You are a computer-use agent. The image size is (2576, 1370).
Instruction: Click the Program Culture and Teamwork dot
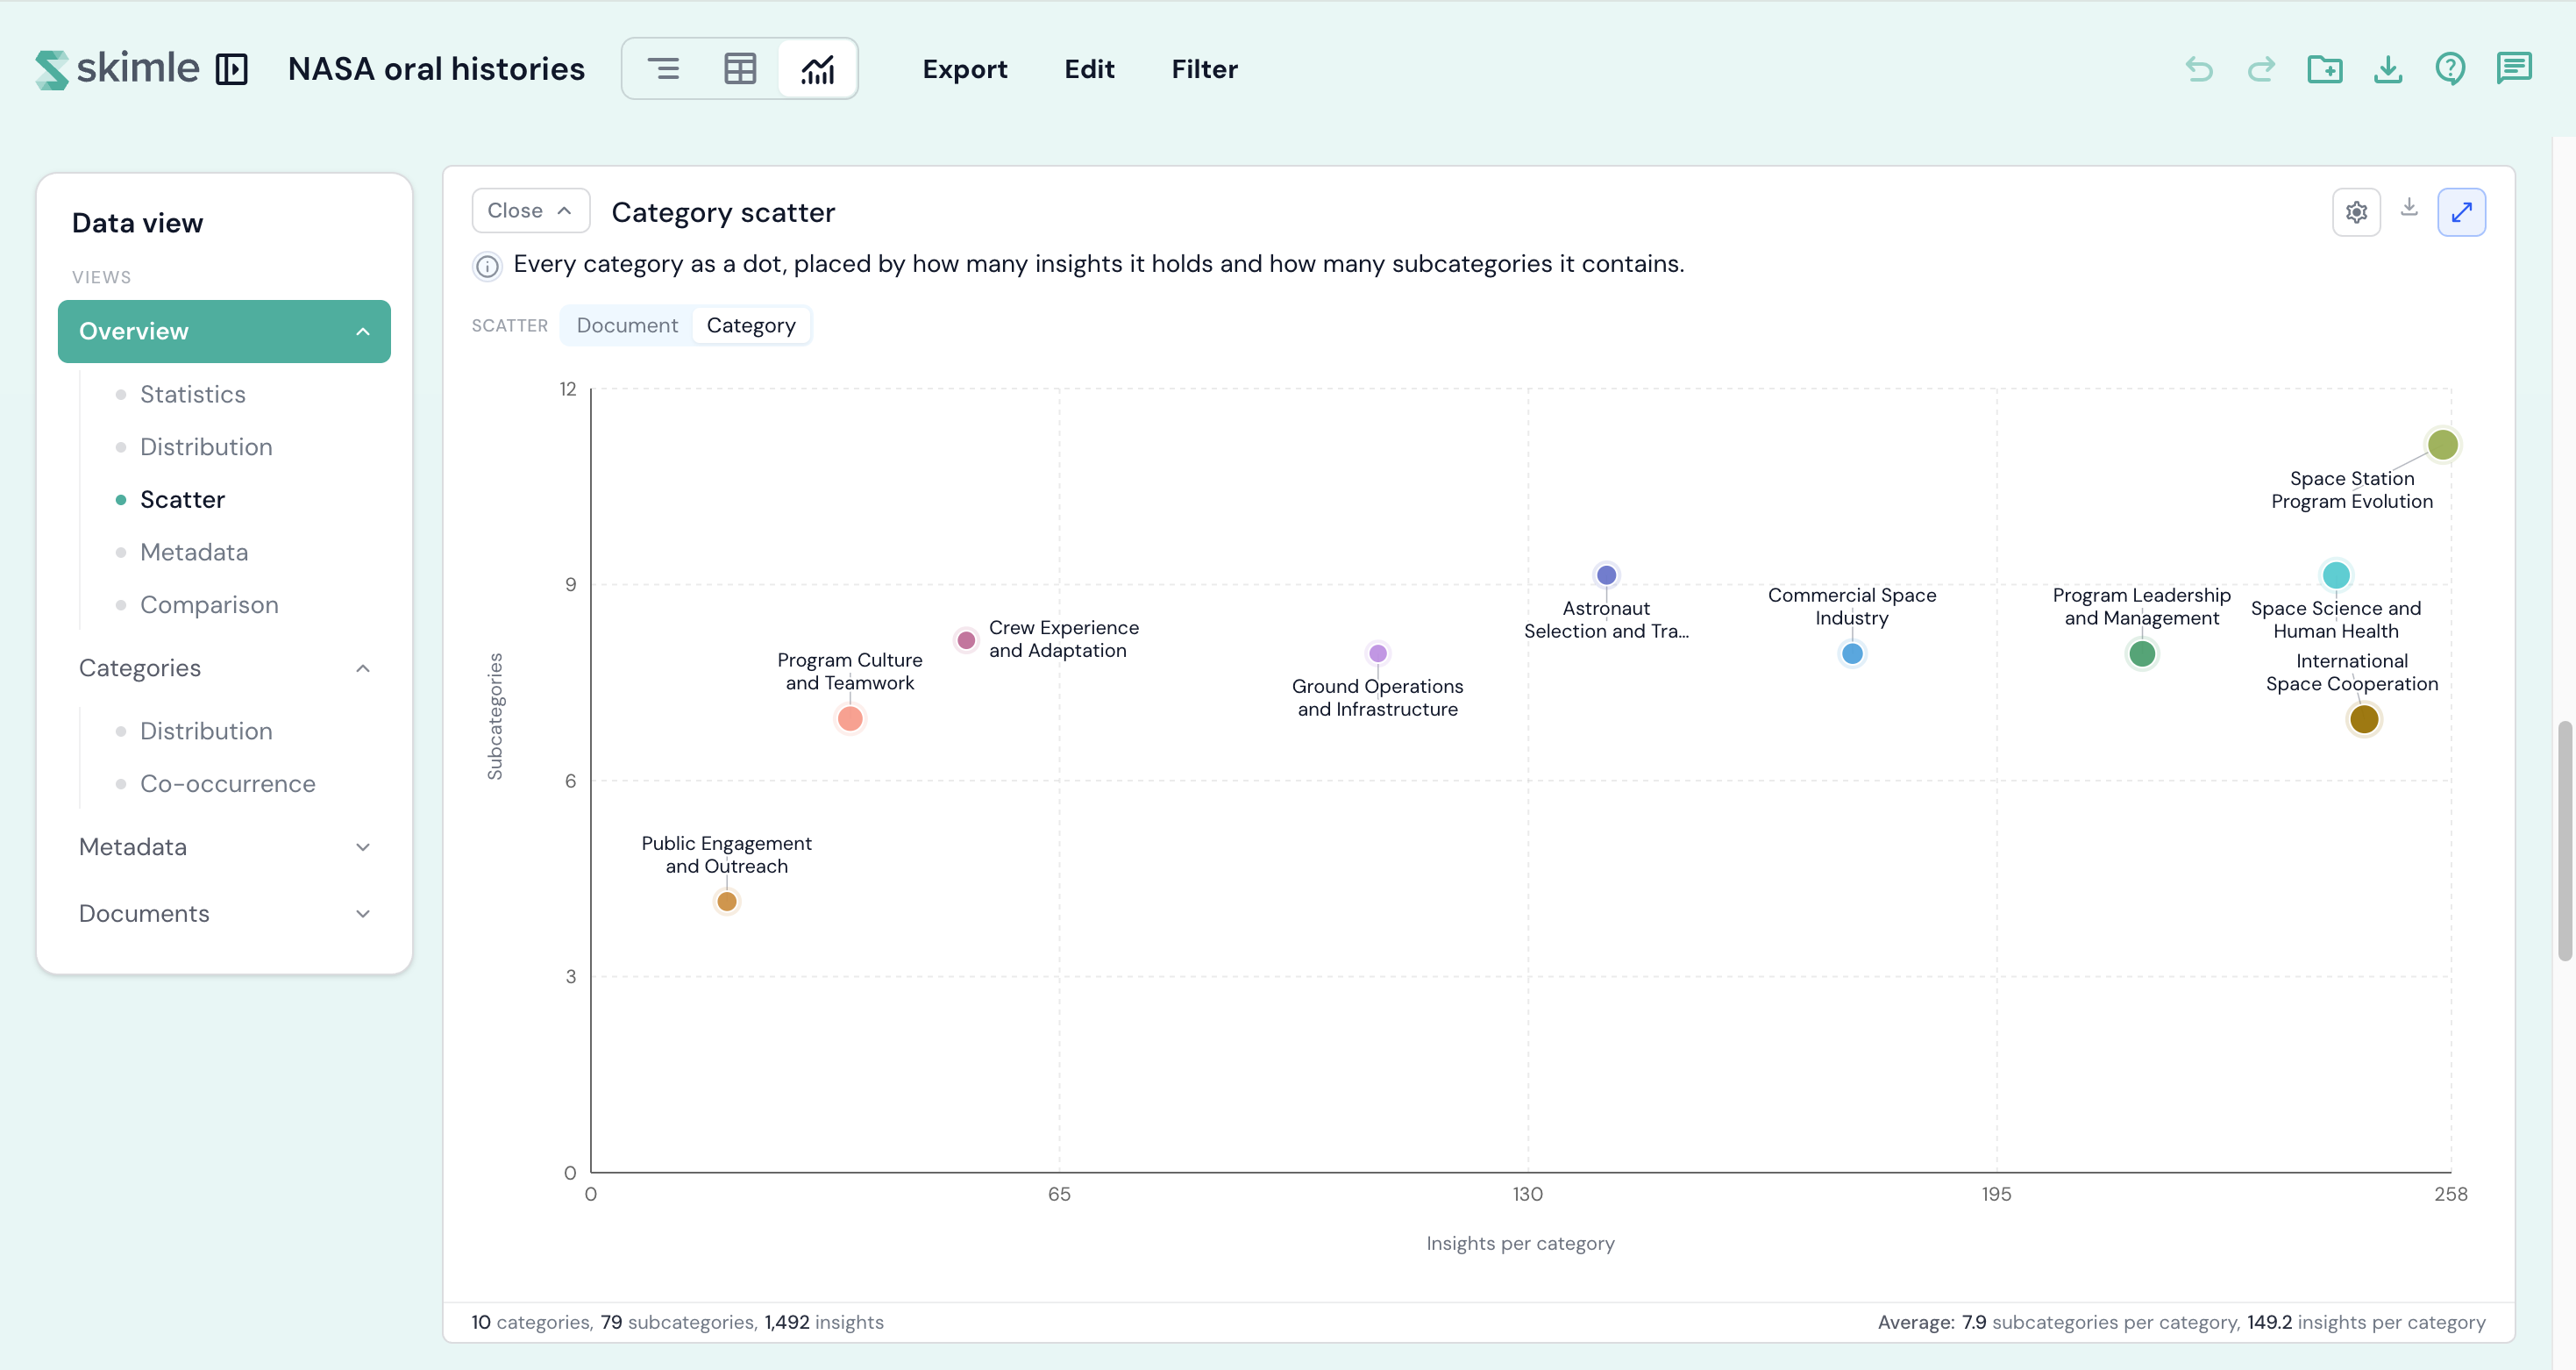pyautogui.click(x=850, y=719)
